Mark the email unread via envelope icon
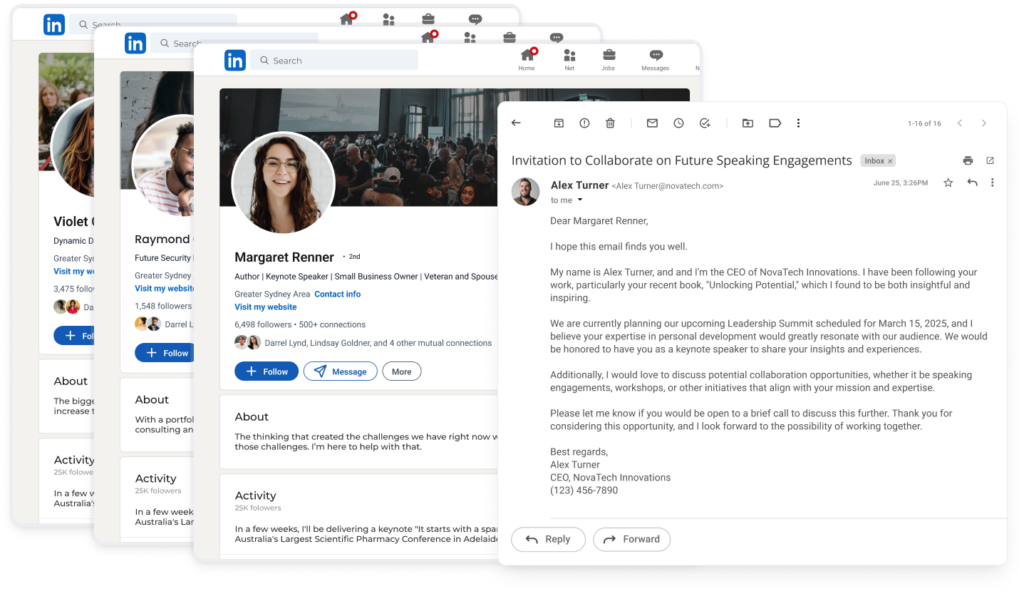This screenshot has height=606, width=1024. [652, 123]
